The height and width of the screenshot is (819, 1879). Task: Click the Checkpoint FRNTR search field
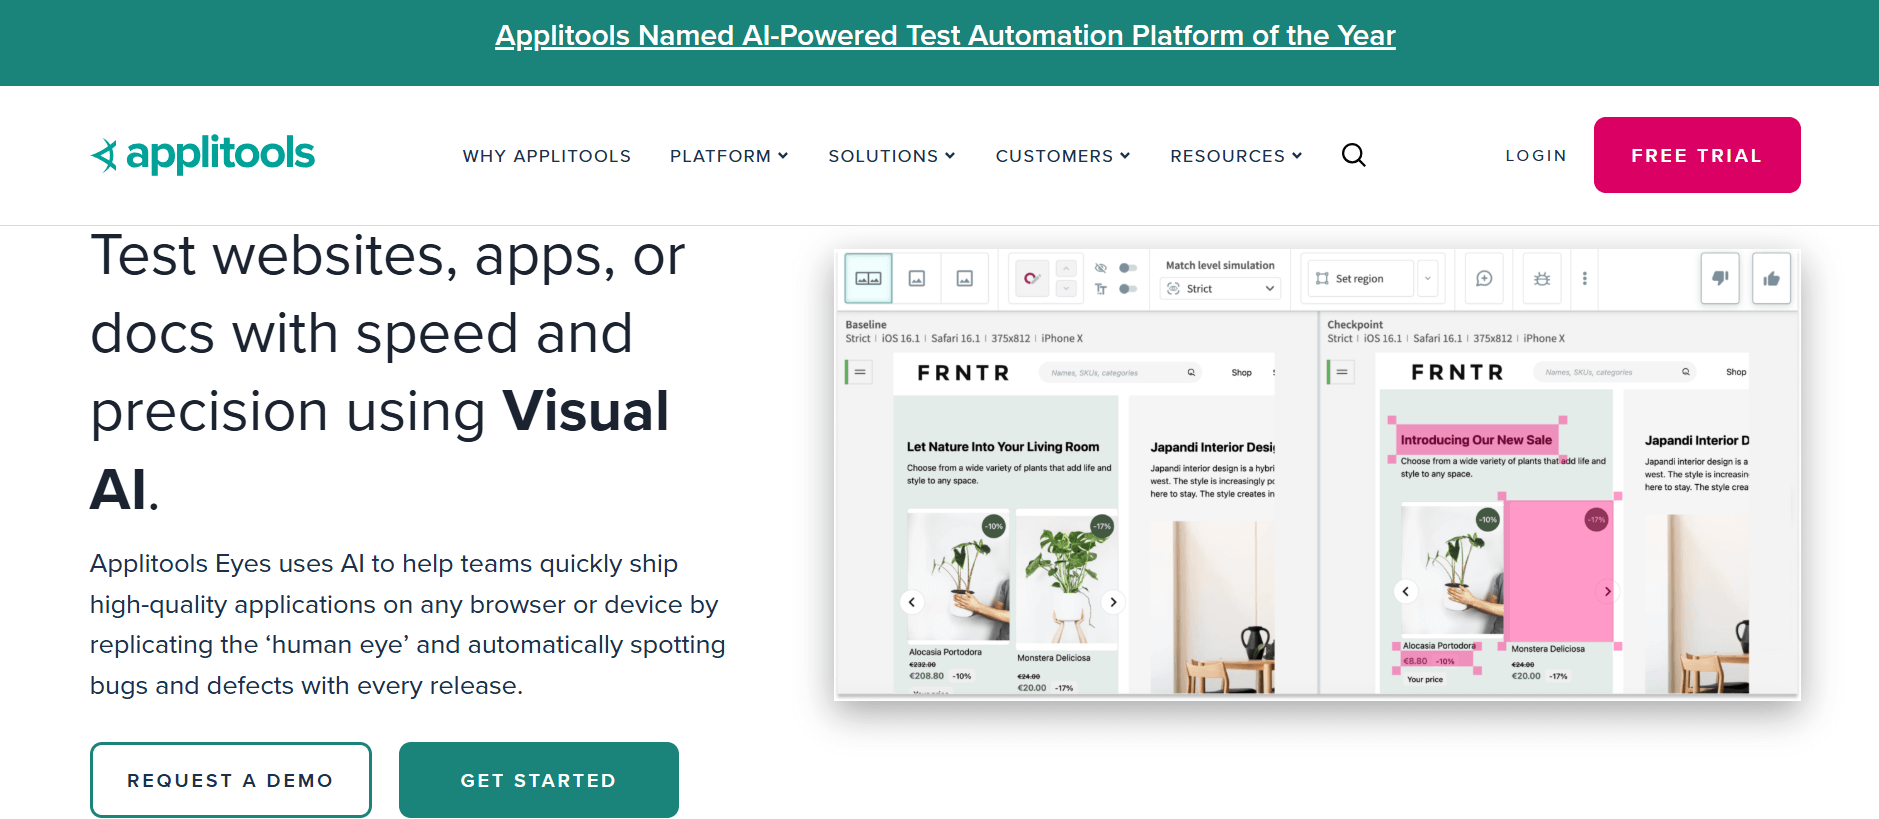1614,371
